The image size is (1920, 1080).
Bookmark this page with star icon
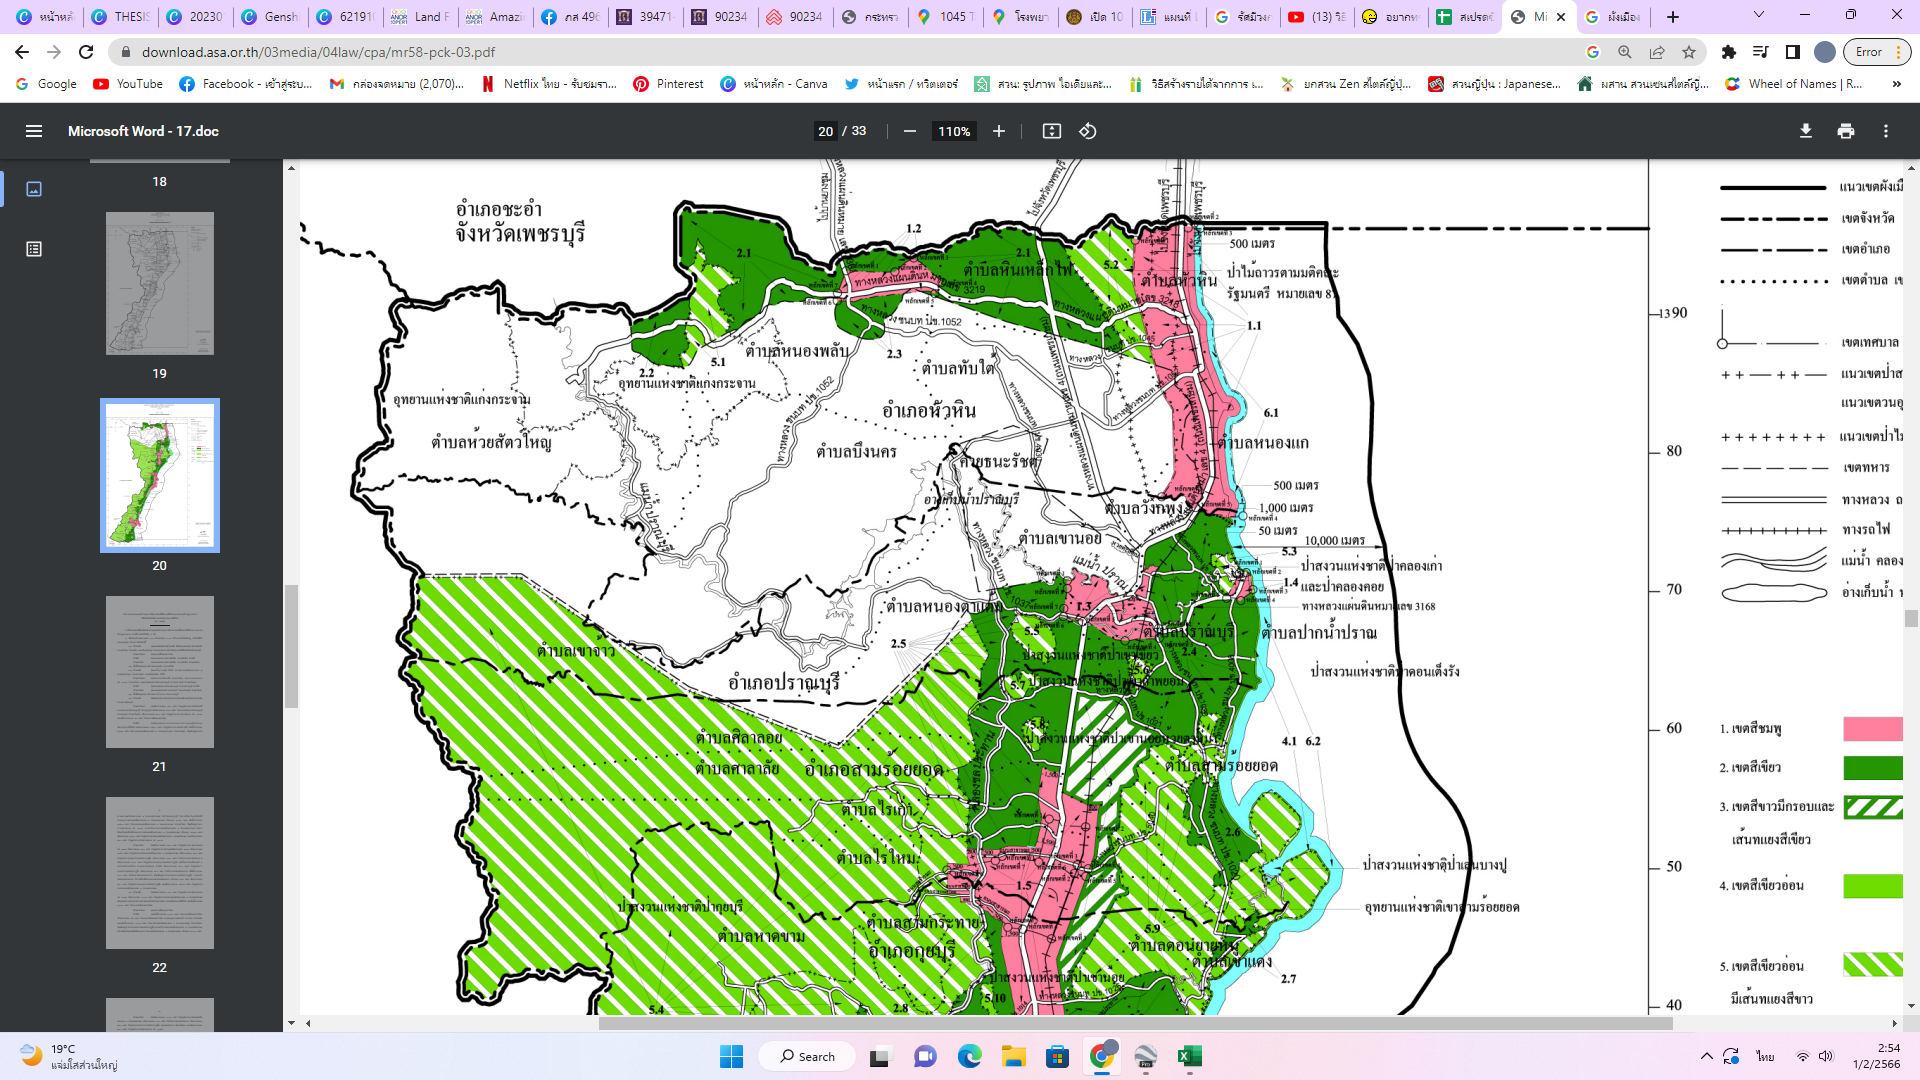point(1689,52)
